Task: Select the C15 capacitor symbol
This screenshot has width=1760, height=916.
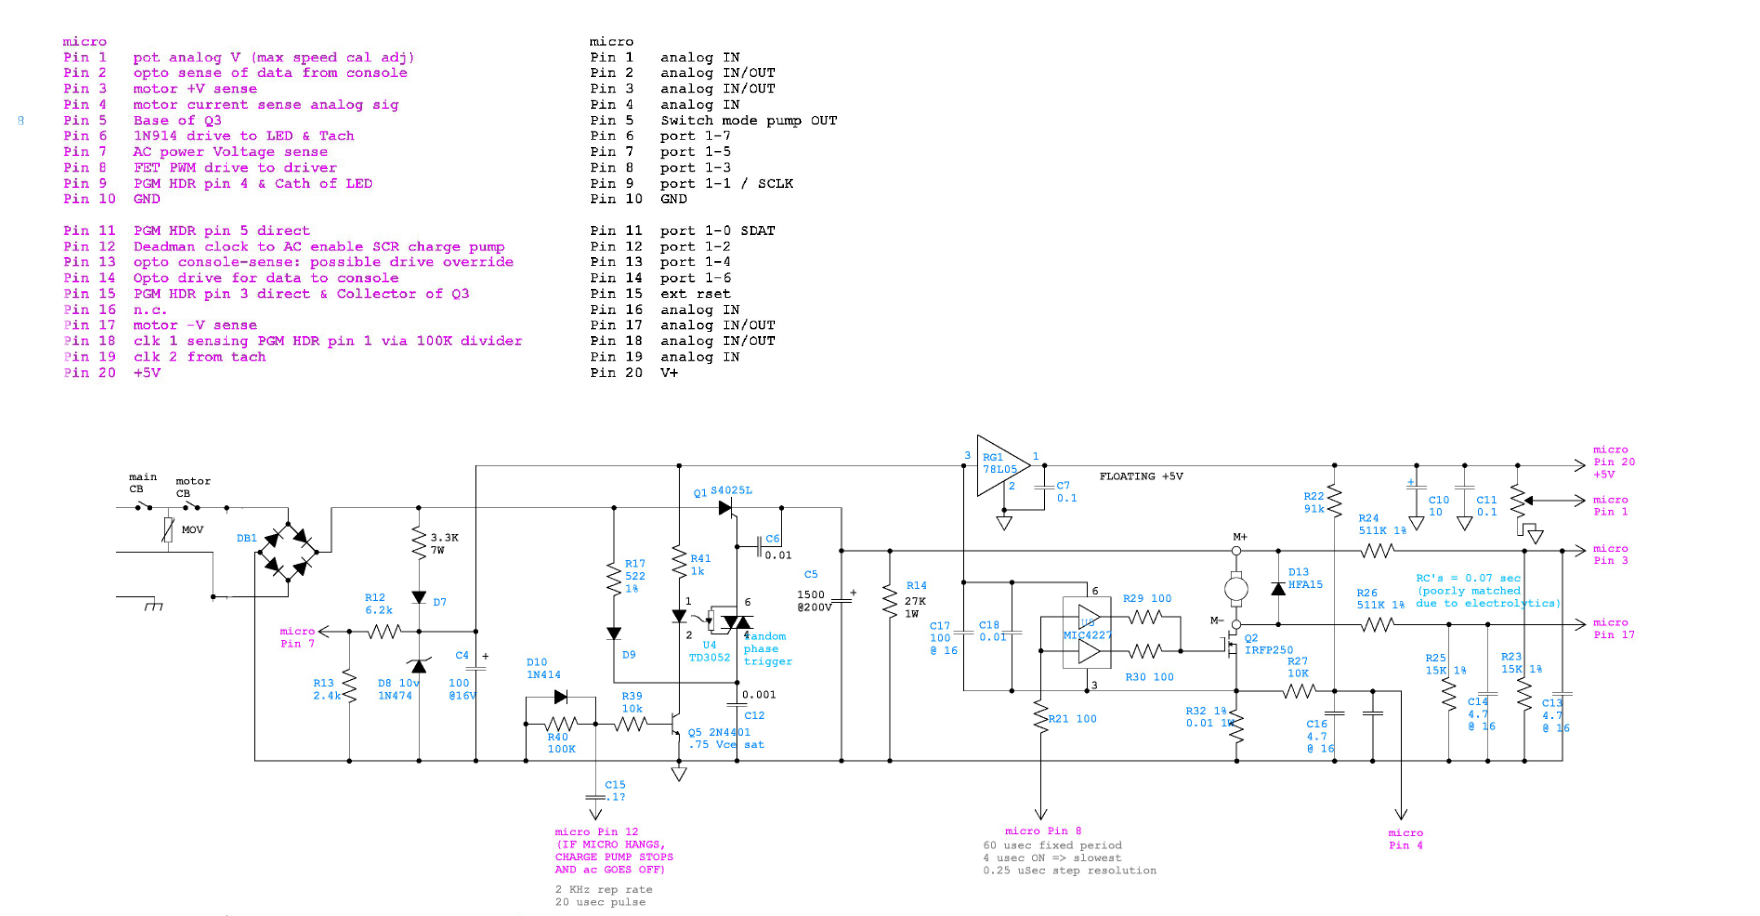Action: [595, 798]
